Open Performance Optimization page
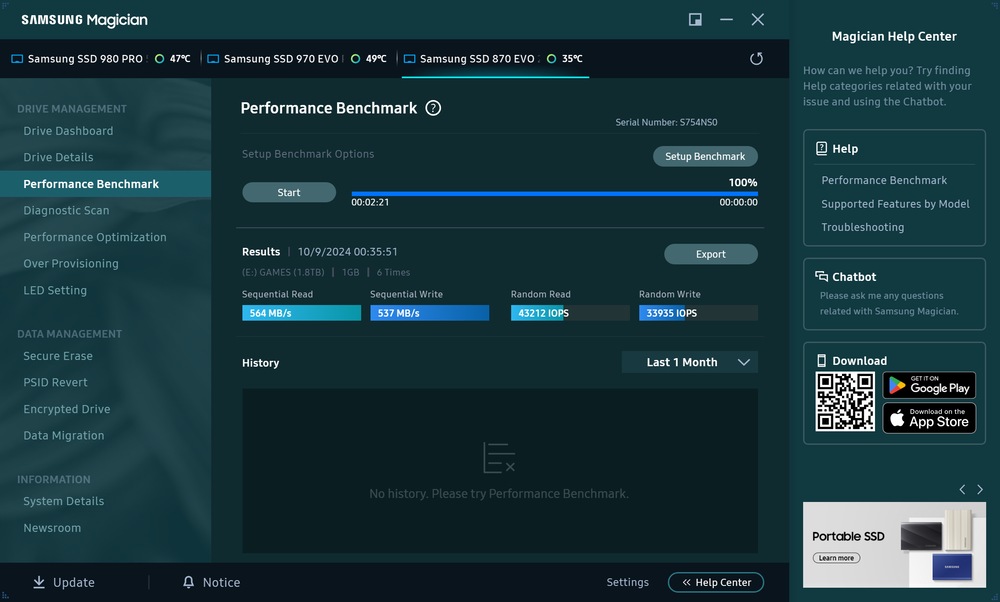 [x=95, y=237]
